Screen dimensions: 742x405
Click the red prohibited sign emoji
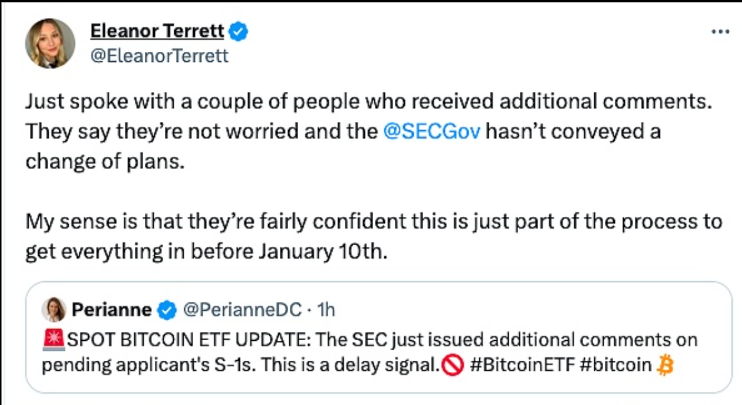pos(452,366)
